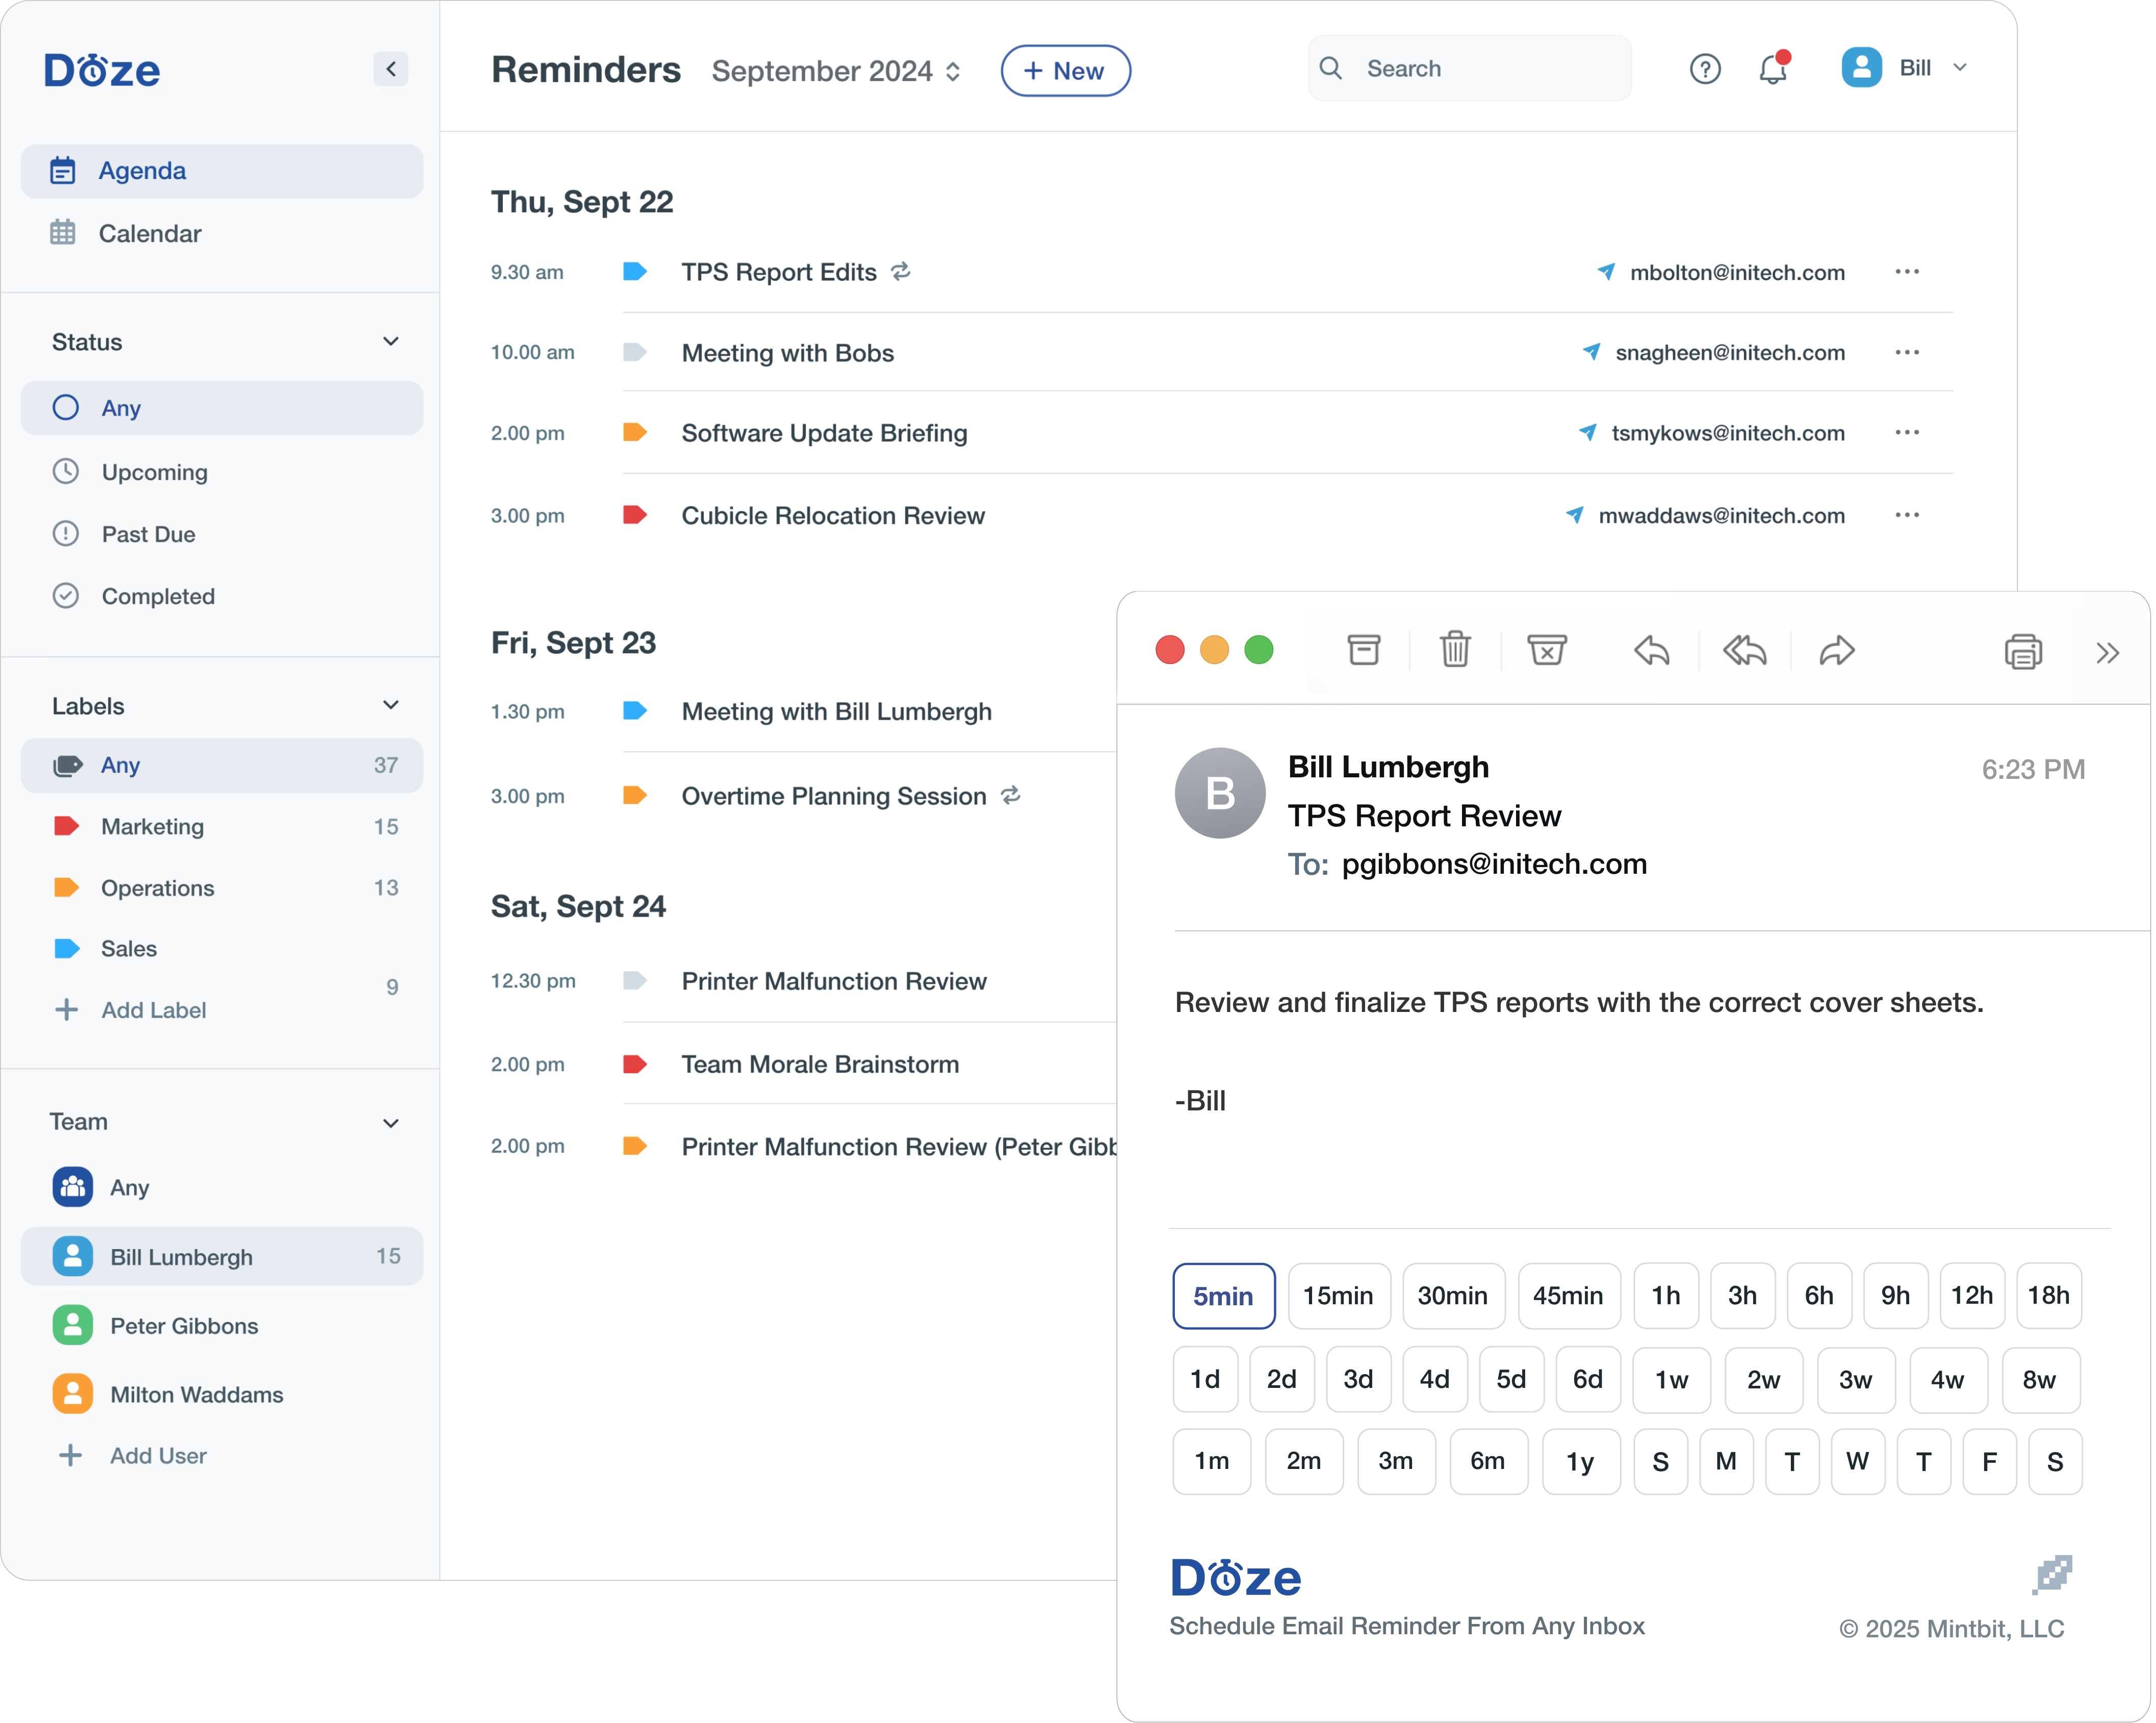Expand more email toolbar actions chevron

2108,653
